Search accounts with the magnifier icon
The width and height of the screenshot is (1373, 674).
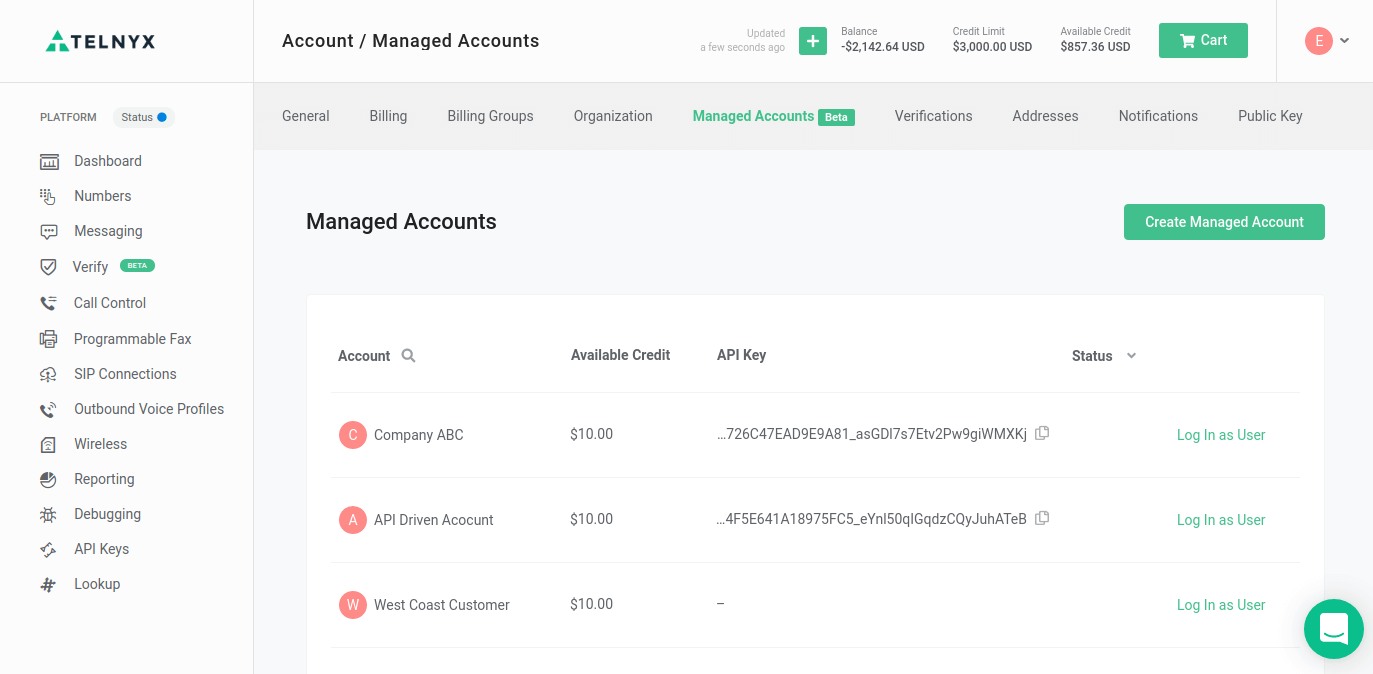(x=408, y=355)
